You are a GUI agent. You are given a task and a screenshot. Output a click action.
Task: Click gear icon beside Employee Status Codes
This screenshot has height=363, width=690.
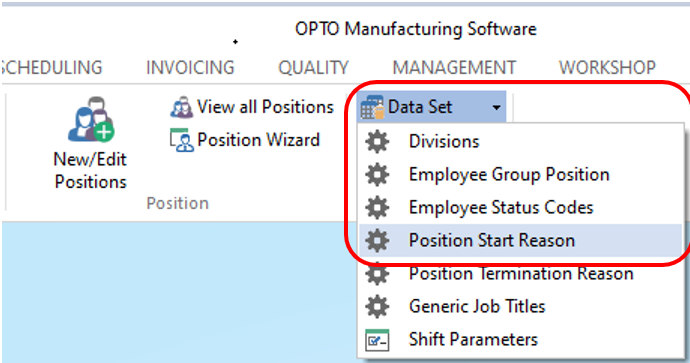coord(377,208)
